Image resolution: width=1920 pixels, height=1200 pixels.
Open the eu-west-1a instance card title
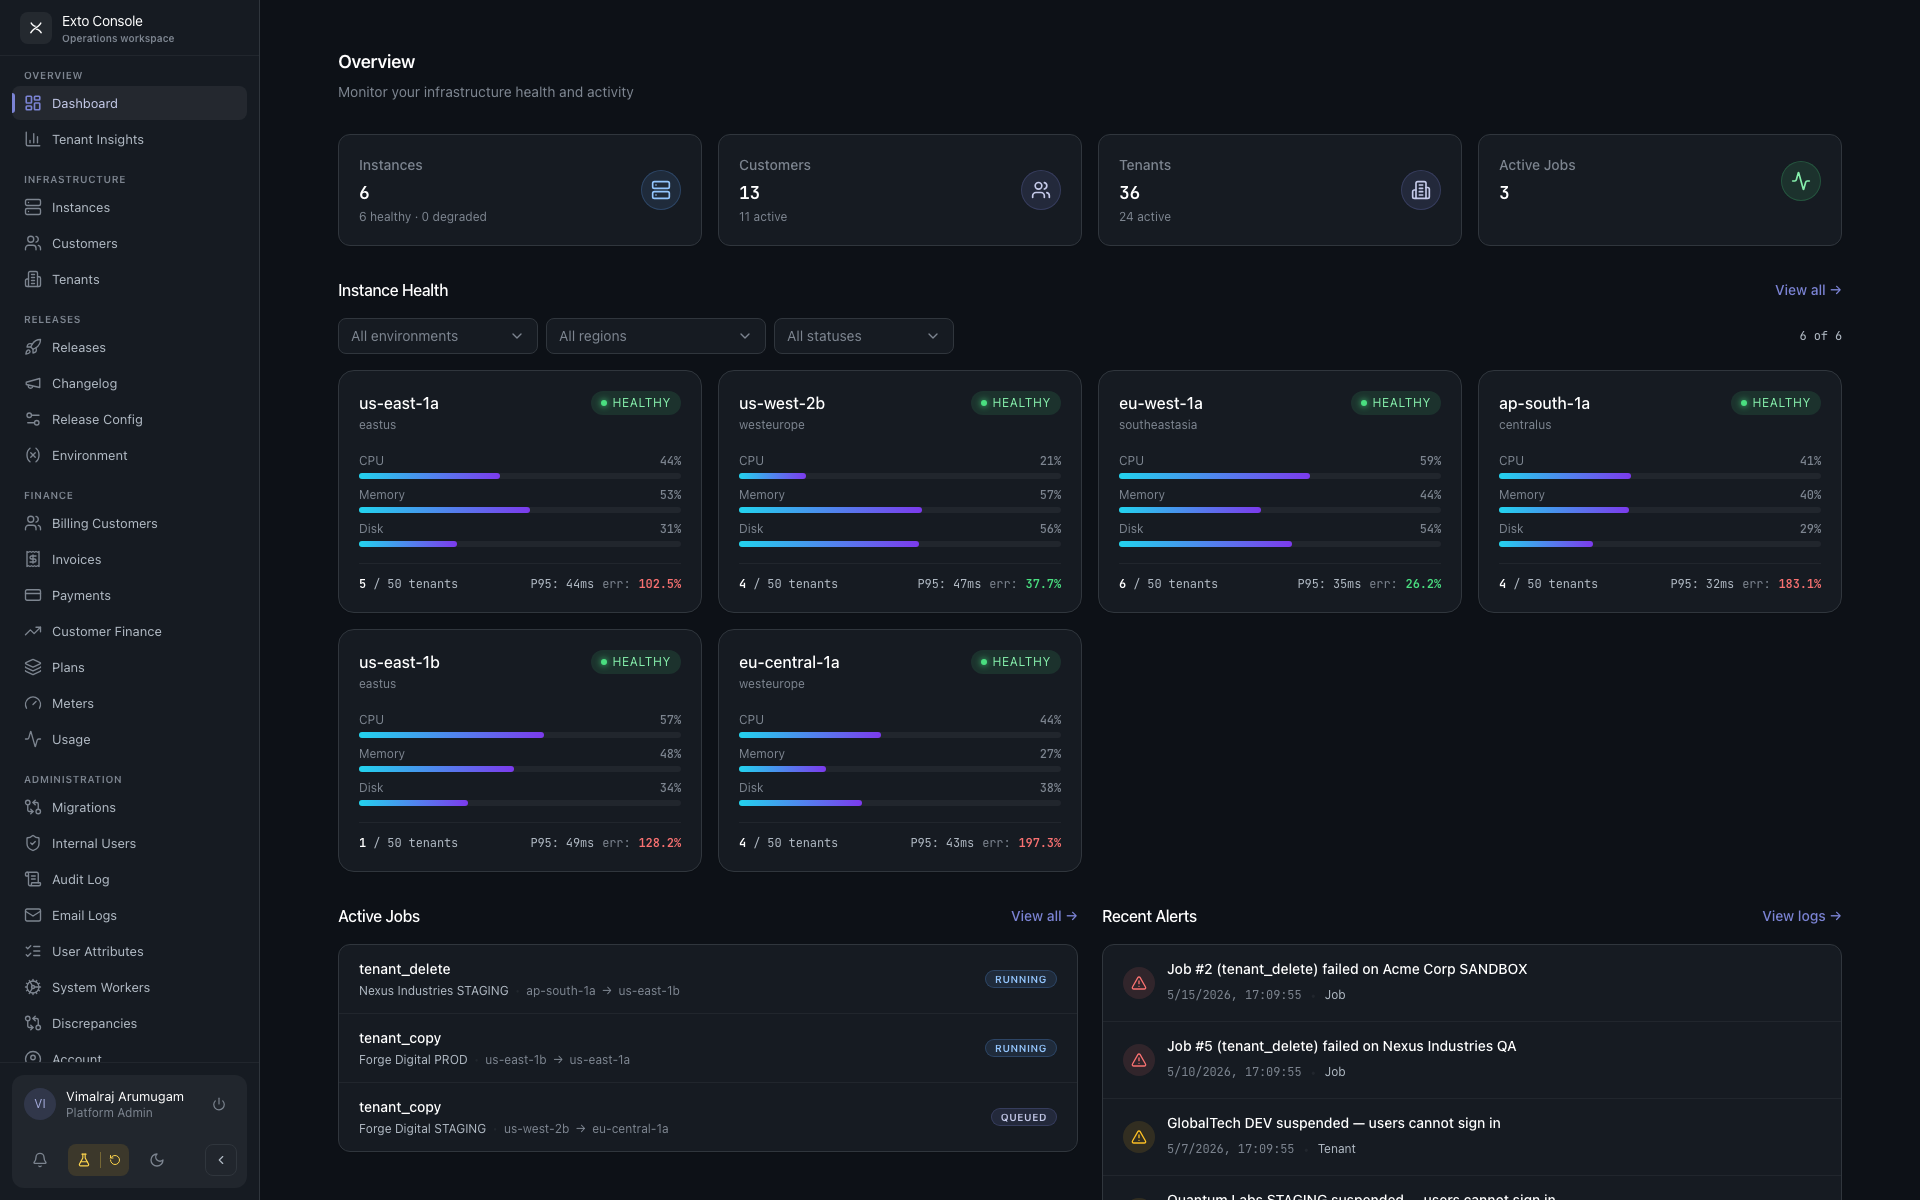click(1161, 403)
